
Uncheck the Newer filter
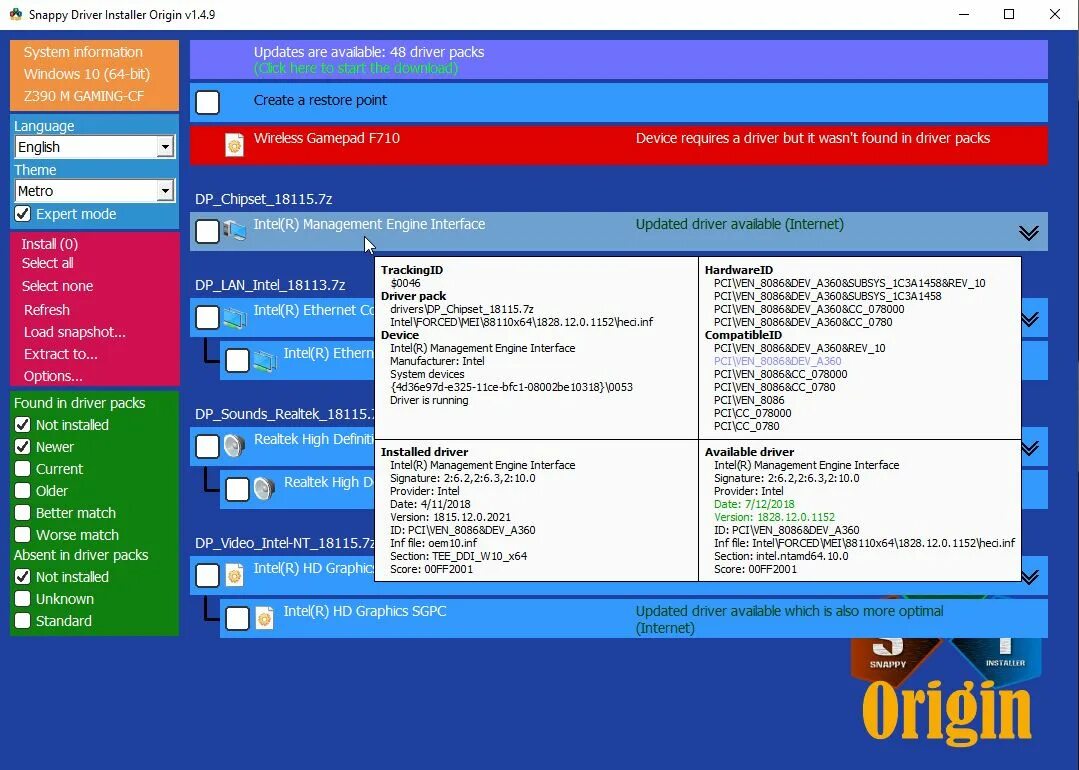[23, 447]
